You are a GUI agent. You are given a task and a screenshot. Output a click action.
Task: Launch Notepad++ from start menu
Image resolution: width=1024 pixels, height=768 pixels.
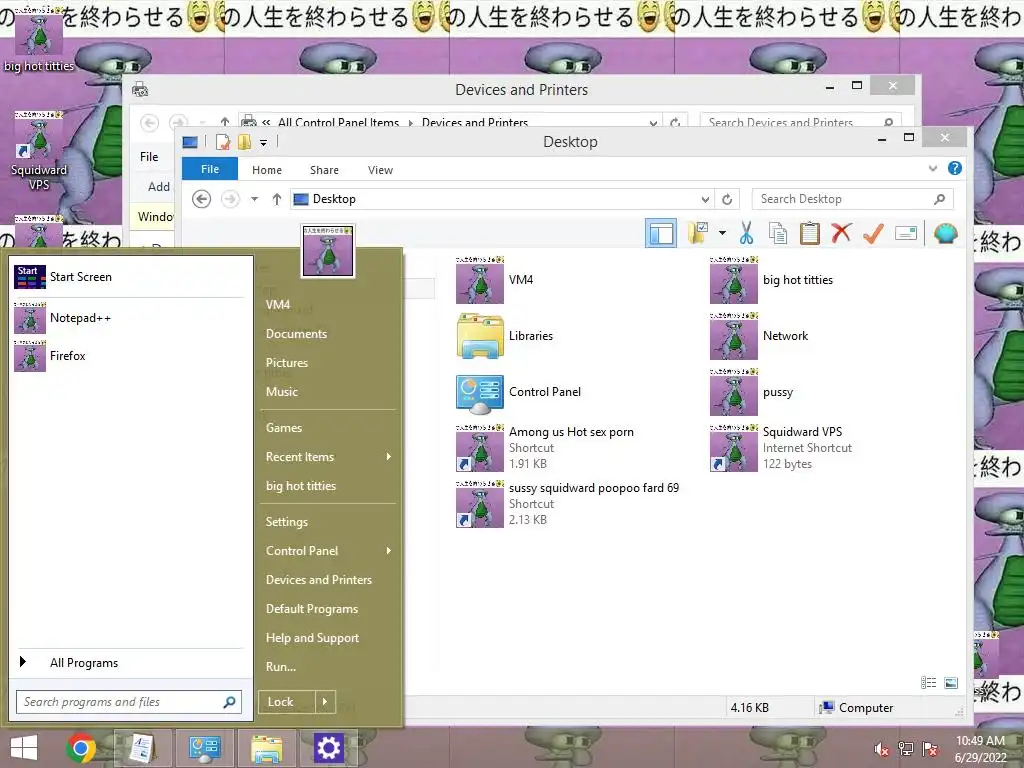point(129,318)
